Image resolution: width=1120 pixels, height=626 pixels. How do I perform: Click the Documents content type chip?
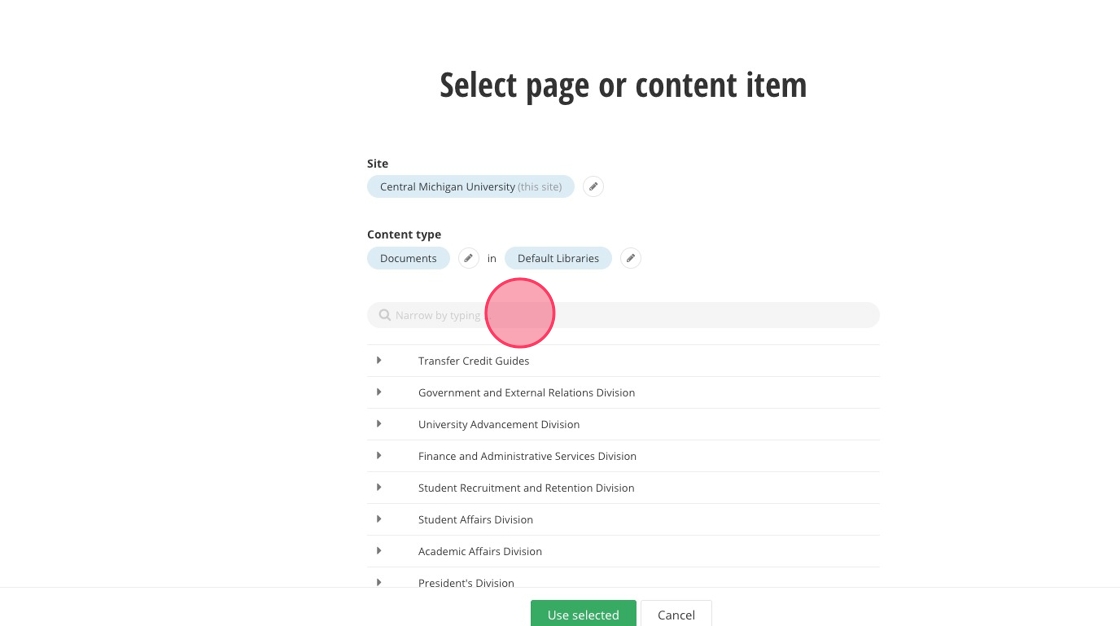click(408, 258)
